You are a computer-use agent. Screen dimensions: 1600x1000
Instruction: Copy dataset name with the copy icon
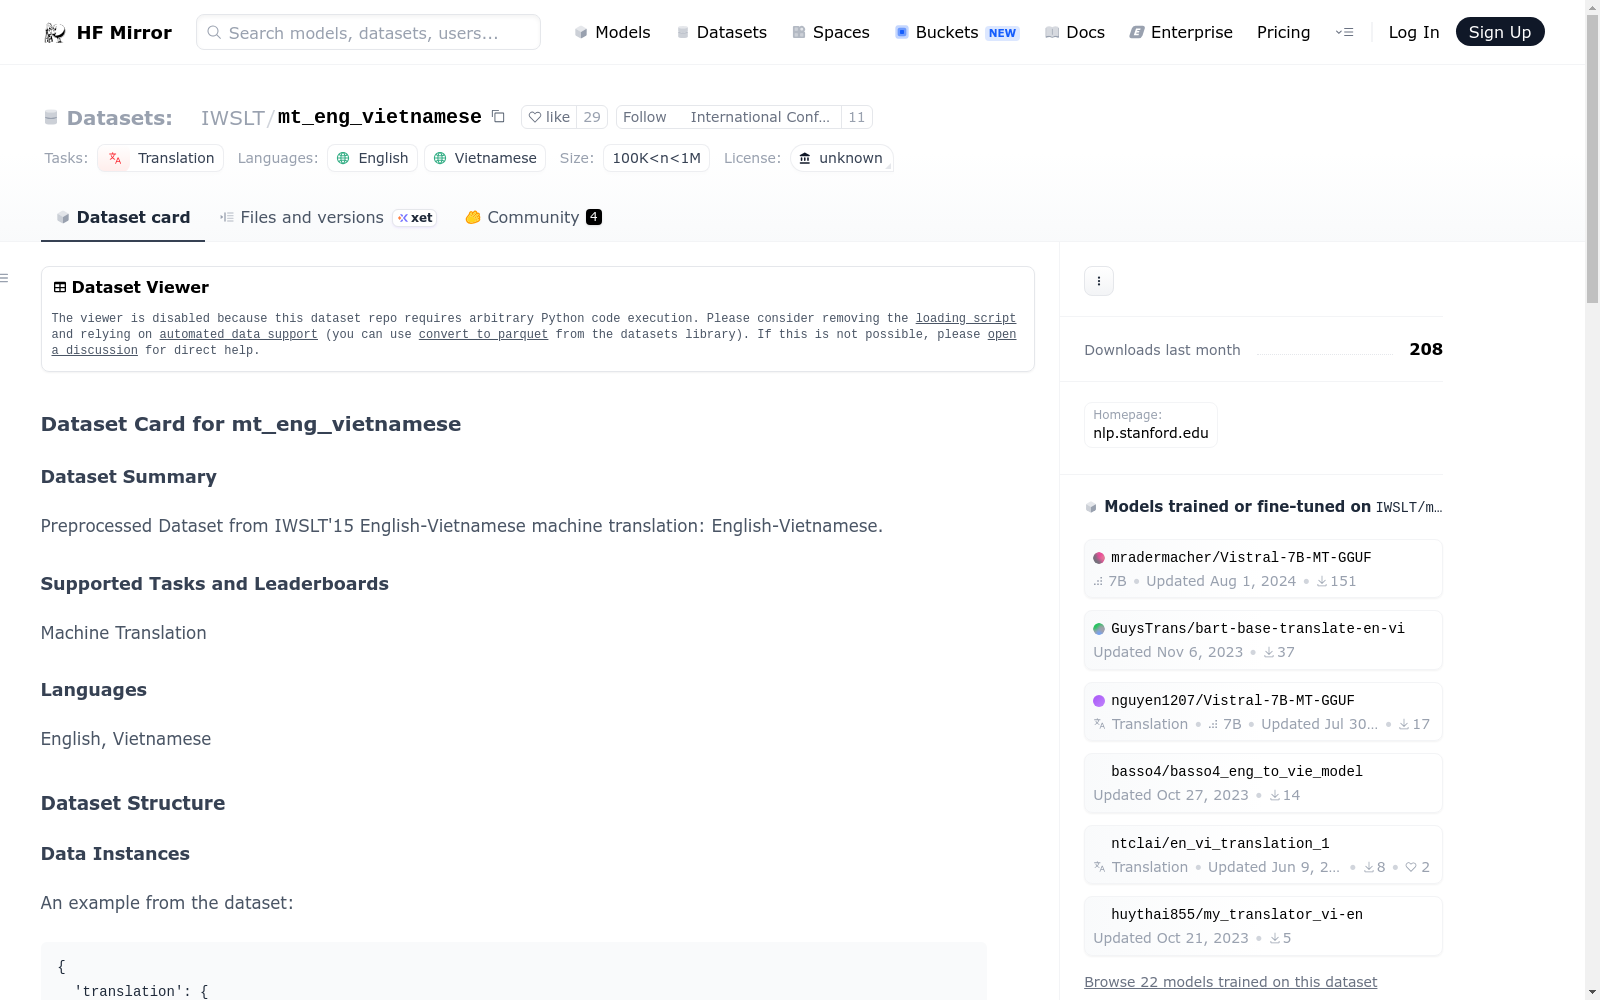(498, 117)
